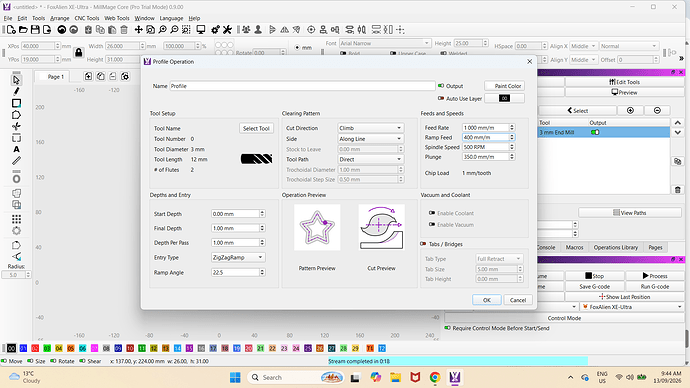Toggle the Shear switch in the status bar

point(82,361)
